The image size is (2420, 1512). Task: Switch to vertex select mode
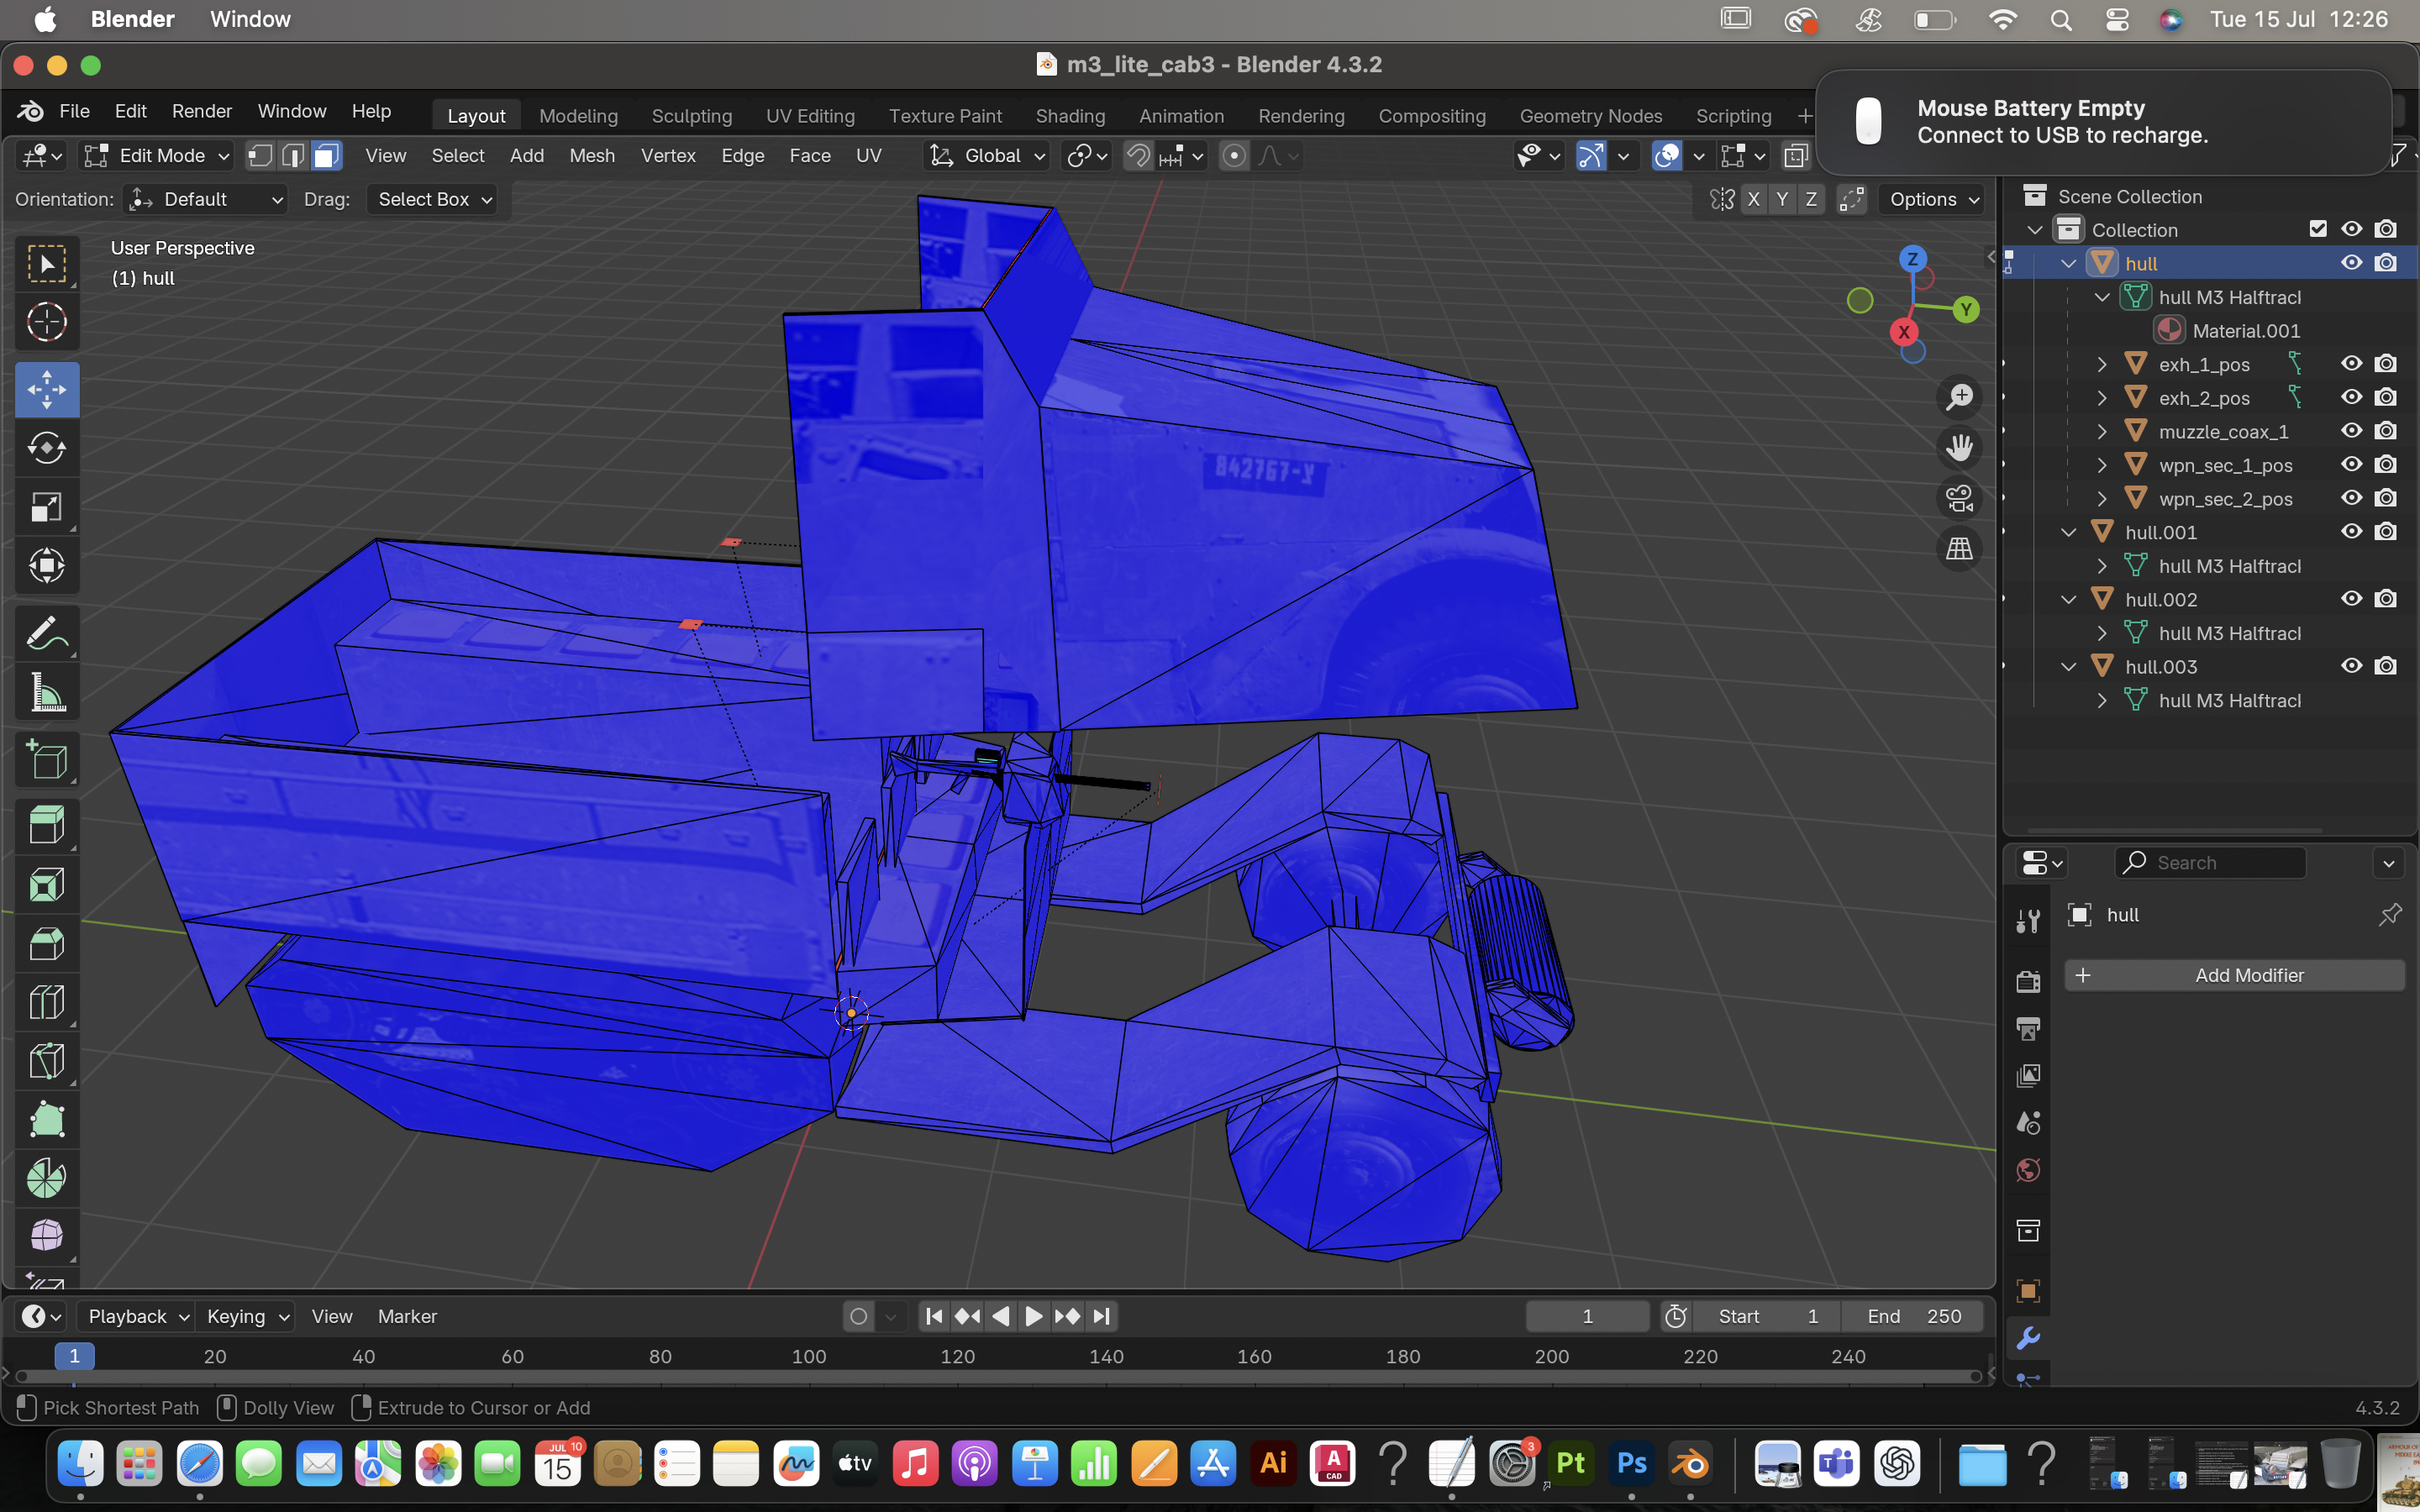click(x=260, y=156)
